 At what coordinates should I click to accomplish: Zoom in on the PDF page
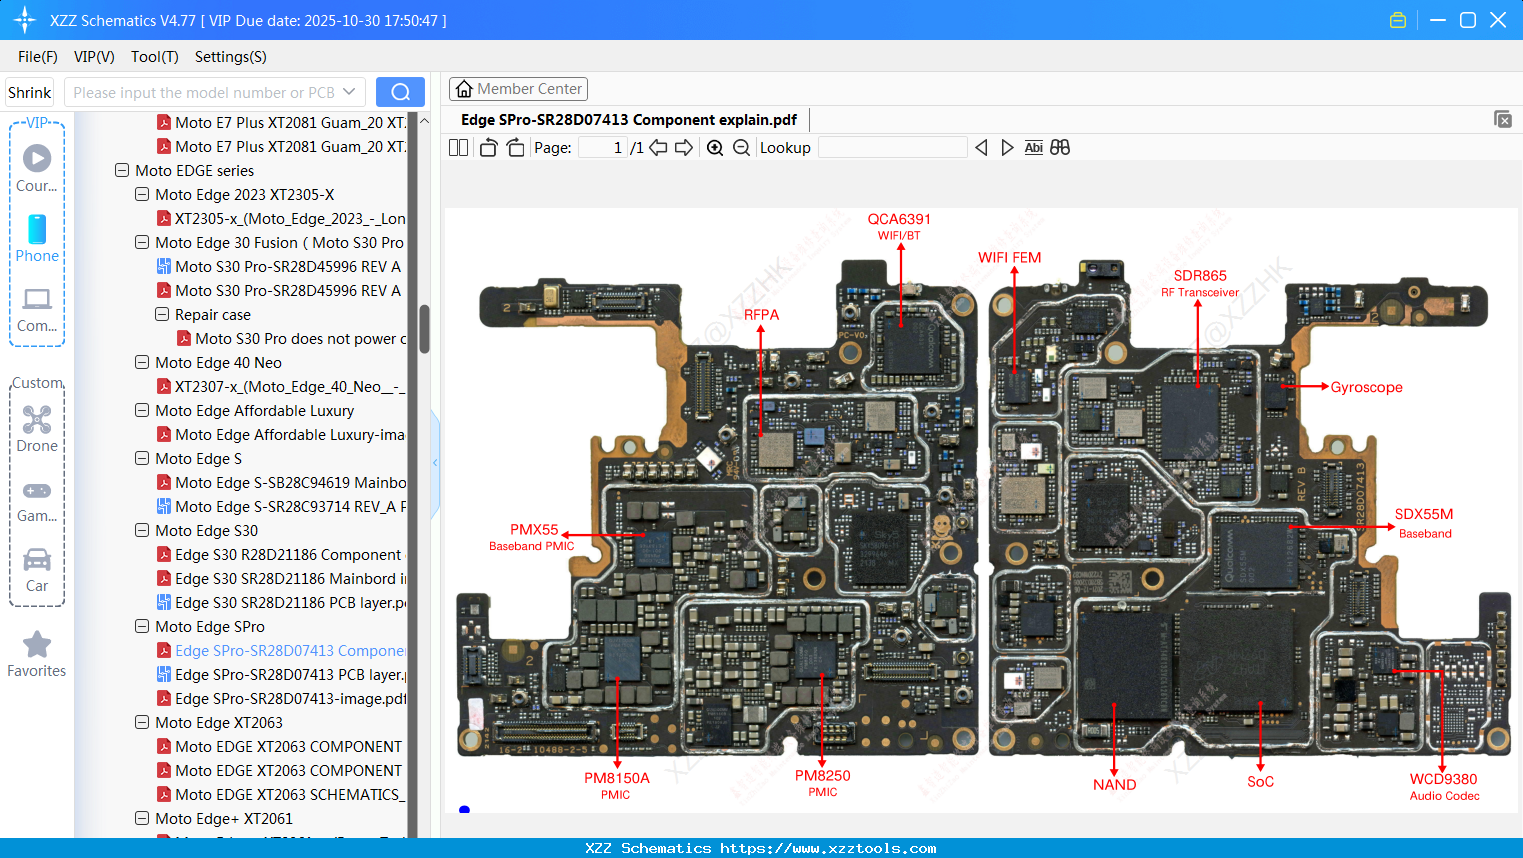coord(714,147)
